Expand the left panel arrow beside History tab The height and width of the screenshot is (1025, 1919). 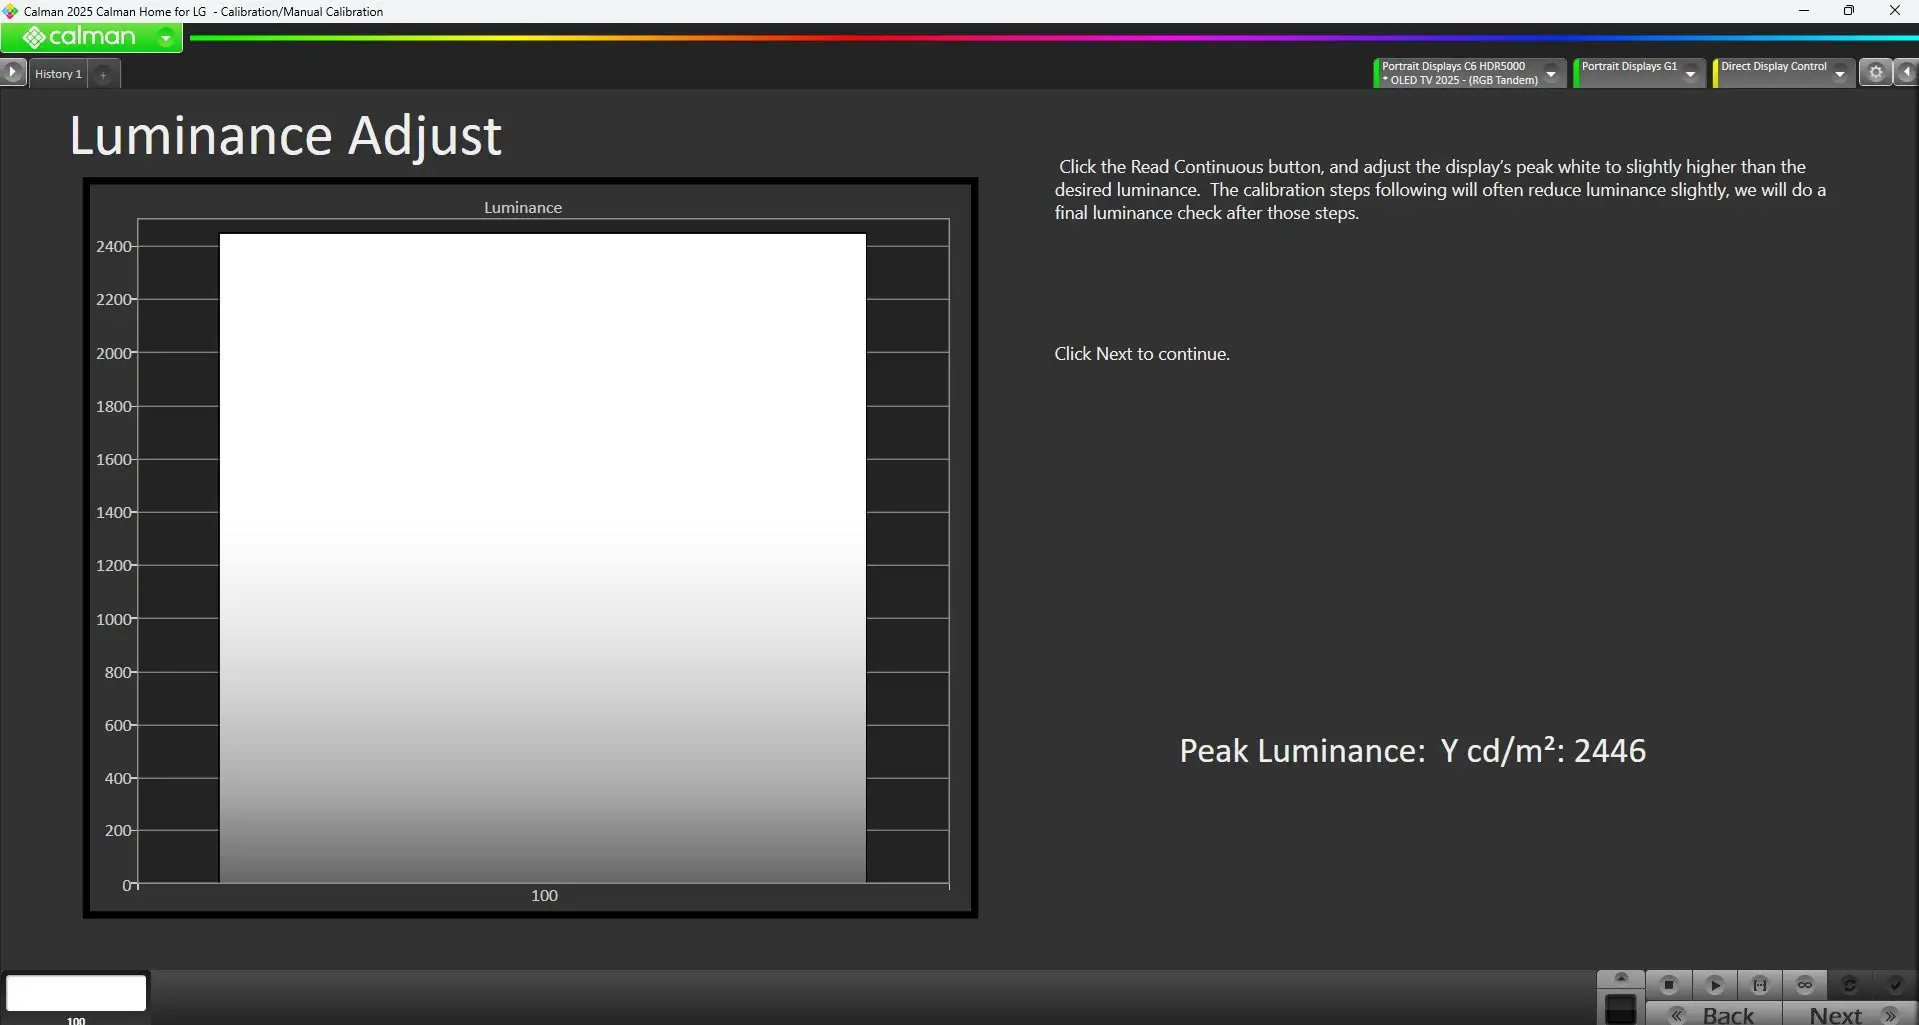coord(13,73)
